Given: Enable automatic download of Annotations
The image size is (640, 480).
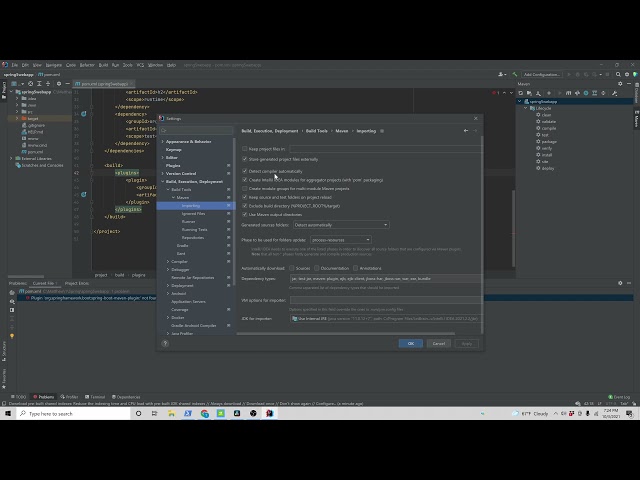Looking at the screenshot, I should coord(355,268).
